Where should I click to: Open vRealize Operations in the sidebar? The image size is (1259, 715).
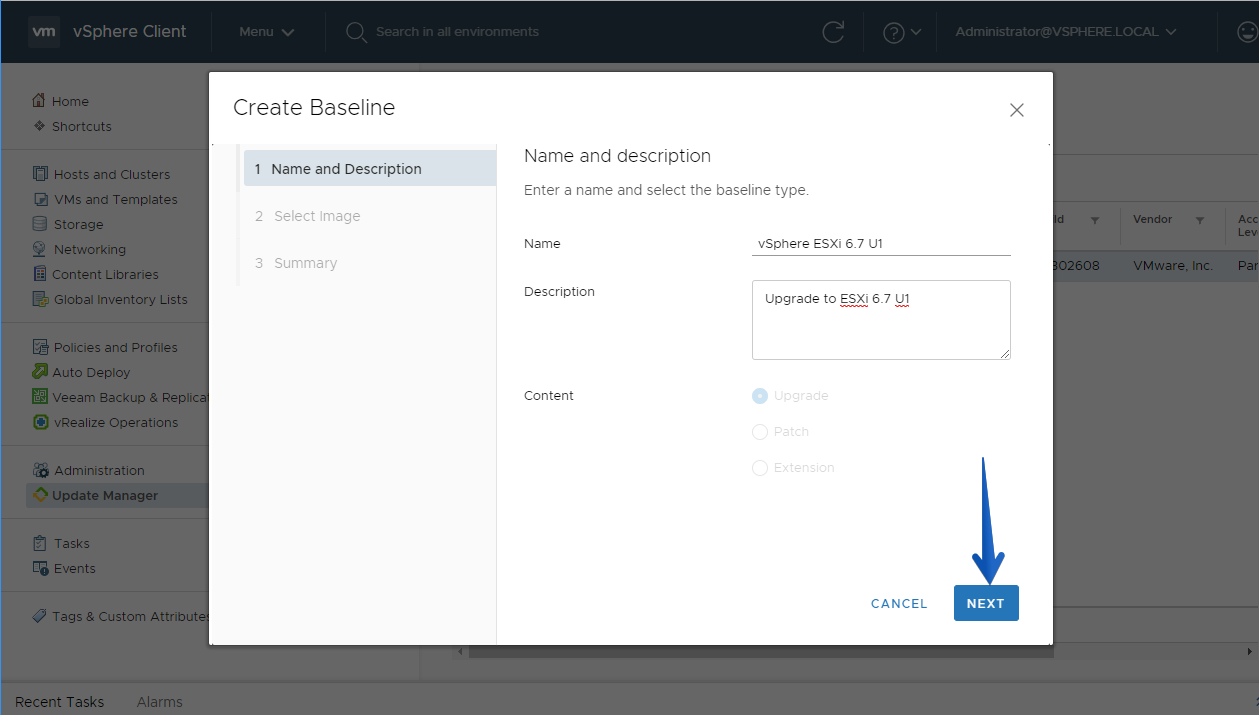point(116,422)
